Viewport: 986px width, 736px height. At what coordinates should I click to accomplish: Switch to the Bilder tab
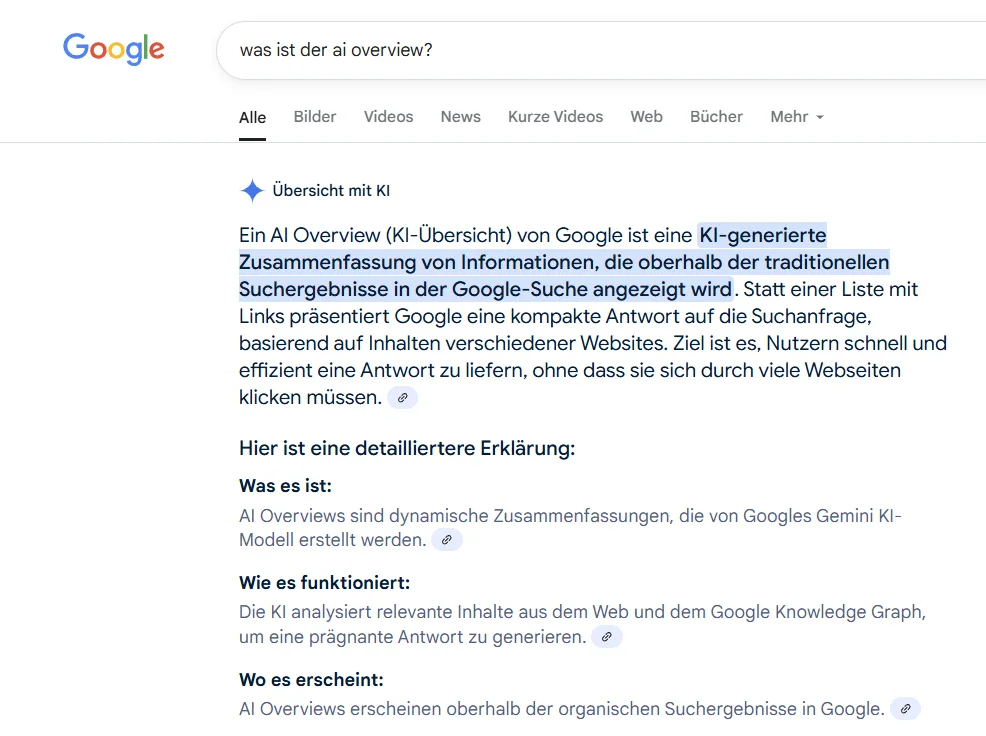(x=315, y=117)
